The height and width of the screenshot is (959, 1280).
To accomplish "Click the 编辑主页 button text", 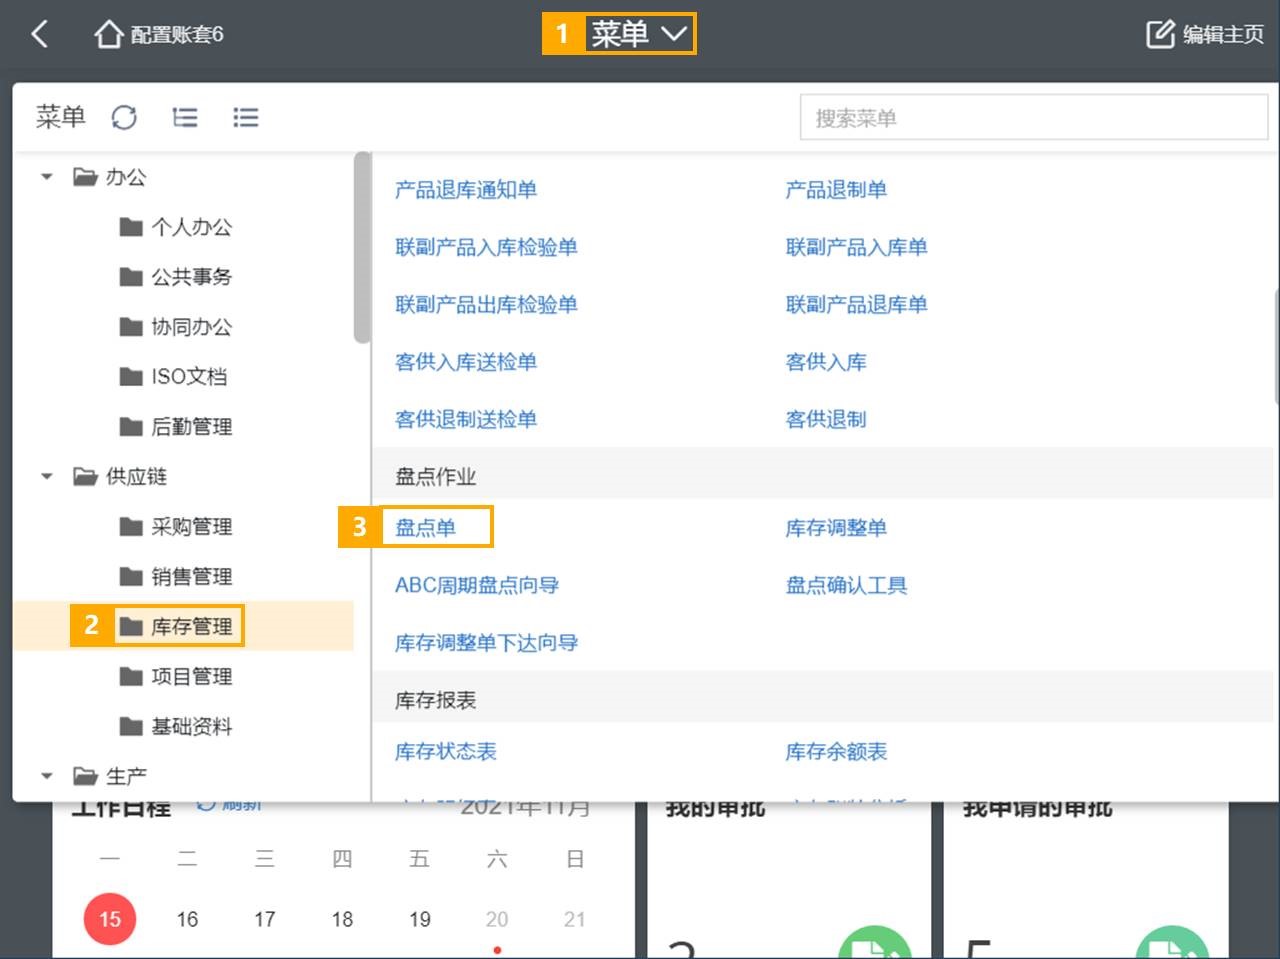I will point(1223,34).
